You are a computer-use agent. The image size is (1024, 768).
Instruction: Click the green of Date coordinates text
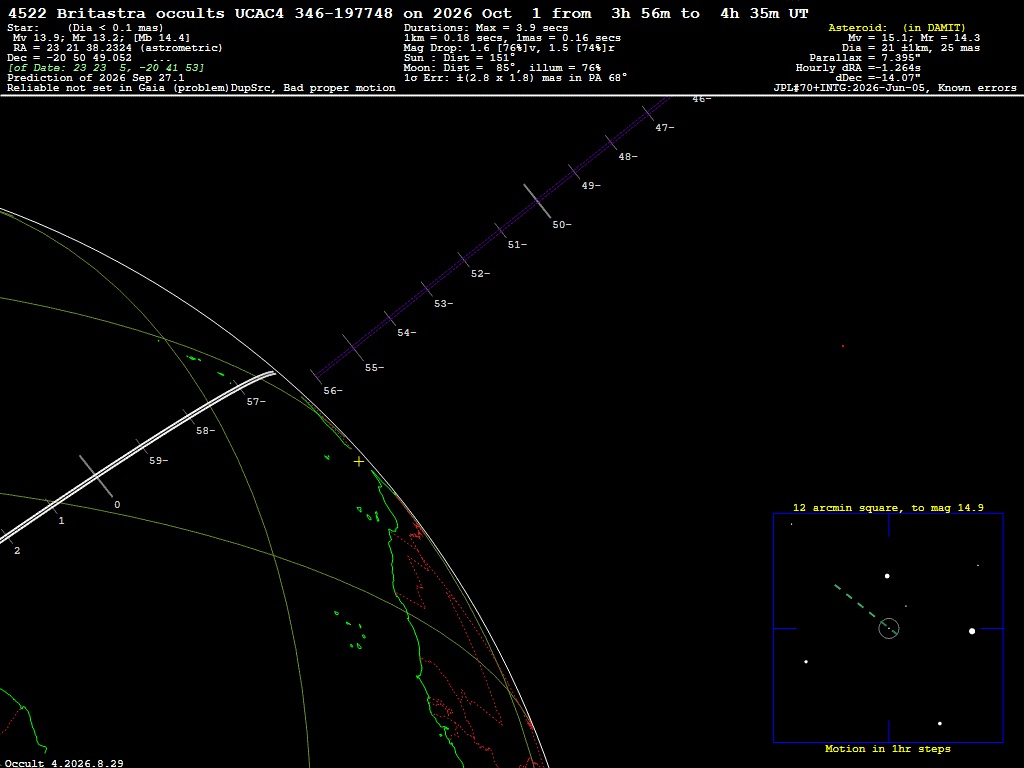click(106, 68)
